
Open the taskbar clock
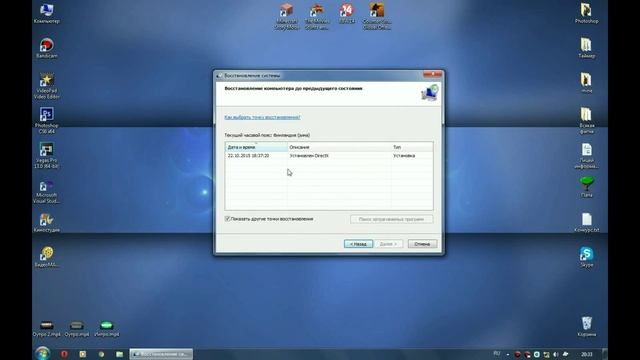tap(587, 354)
